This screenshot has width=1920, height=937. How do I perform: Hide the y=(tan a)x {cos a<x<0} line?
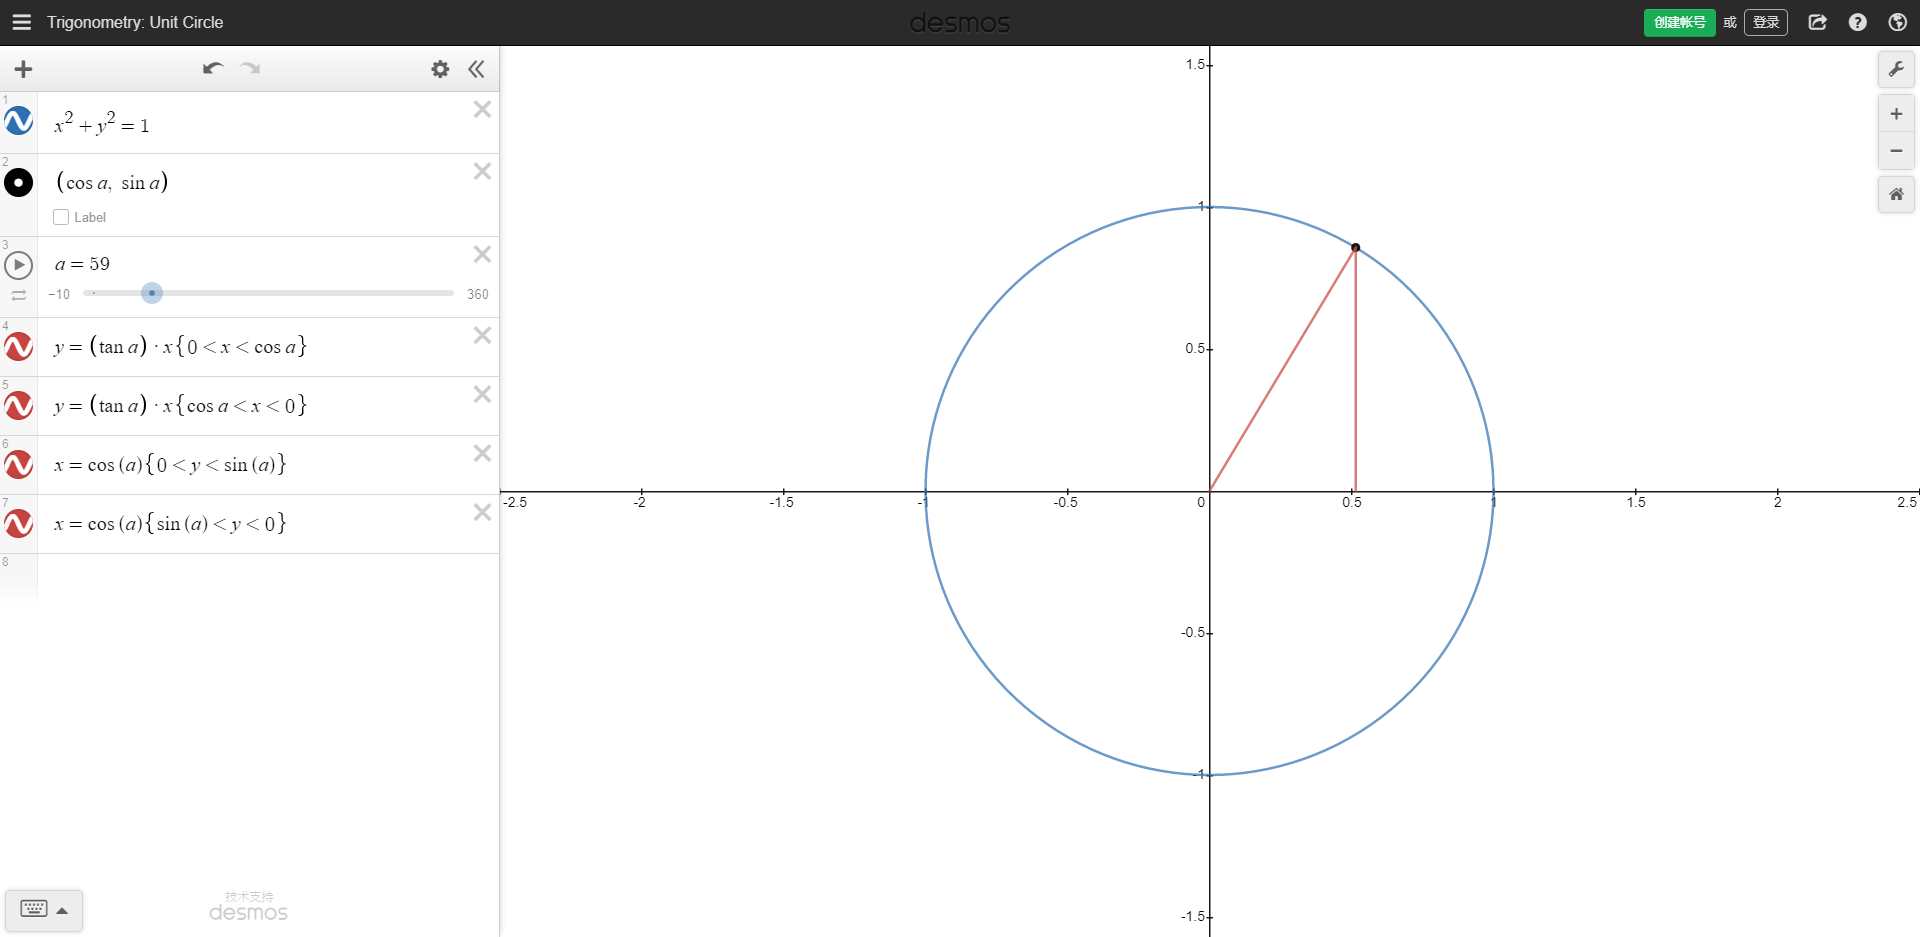[x=19, y=406]
